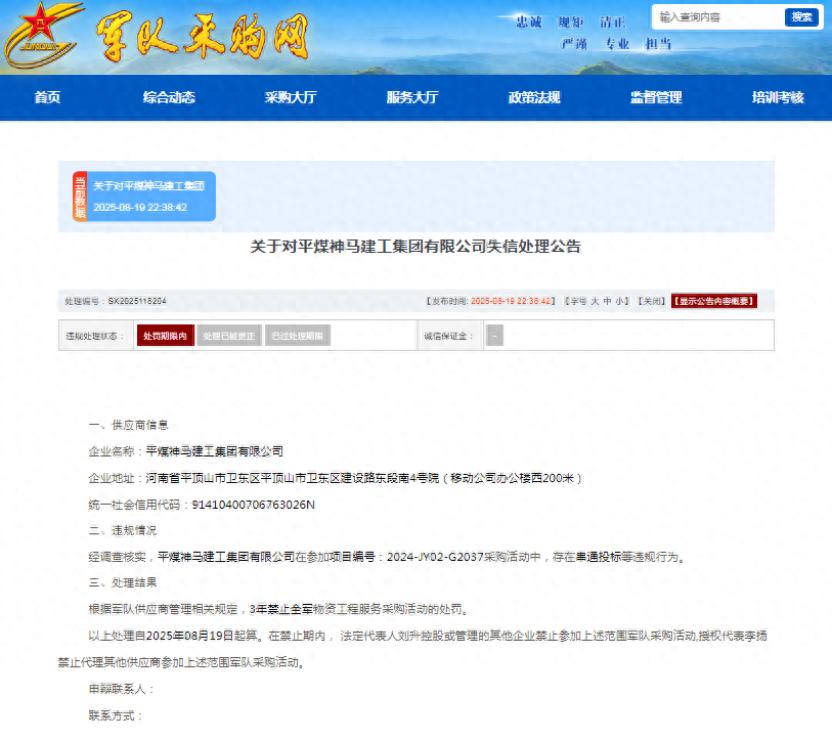Click the 一、供应商信息 heading

[128, 425]
